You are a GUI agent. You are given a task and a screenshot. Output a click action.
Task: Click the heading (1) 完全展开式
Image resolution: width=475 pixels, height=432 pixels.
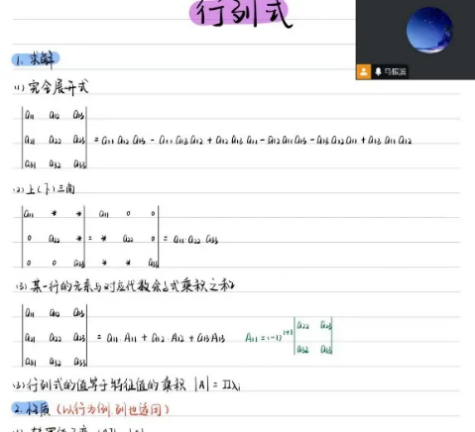(51, 87)
